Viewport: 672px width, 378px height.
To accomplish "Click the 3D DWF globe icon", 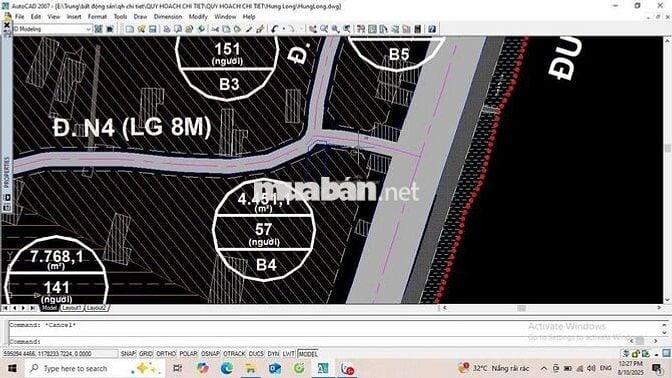I will [x=201, y=29].
